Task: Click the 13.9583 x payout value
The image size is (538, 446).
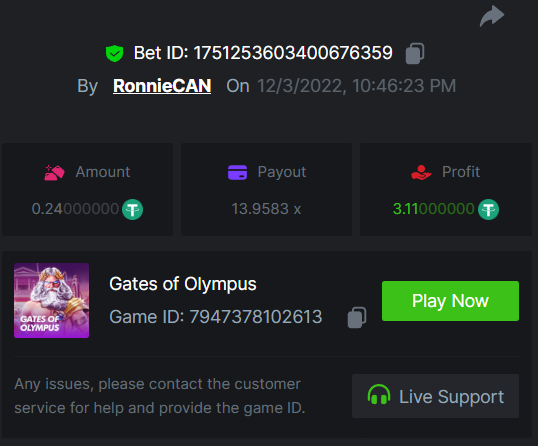Action: [x=266, y=209]
